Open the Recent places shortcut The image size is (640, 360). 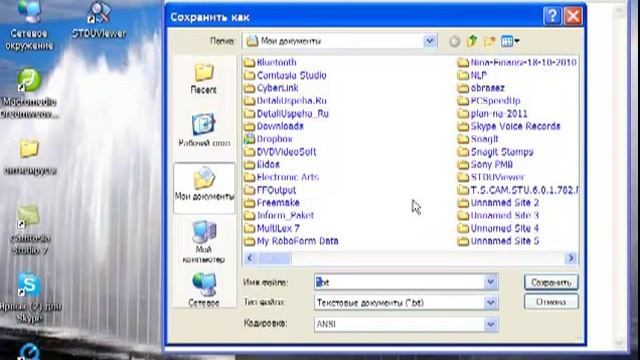[204, 79]
